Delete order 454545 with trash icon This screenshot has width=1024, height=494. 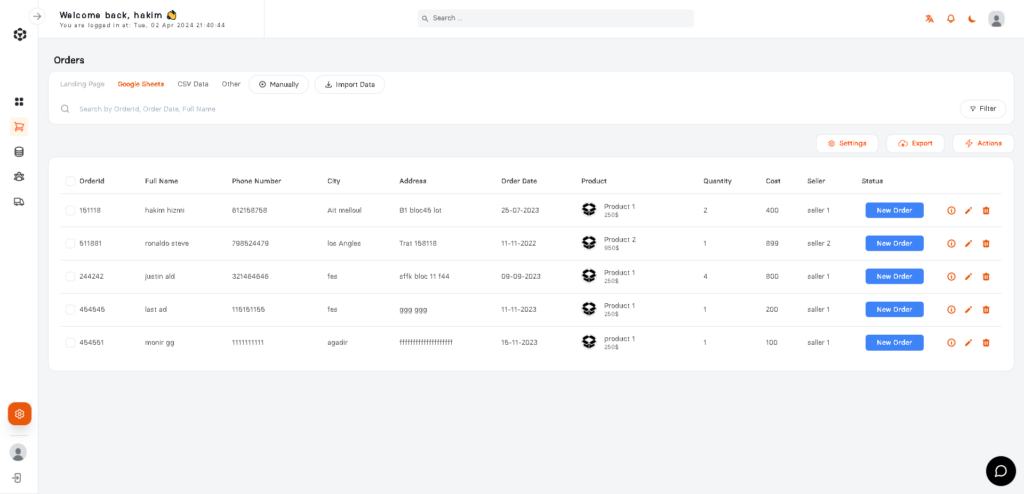tap(986, 310)
